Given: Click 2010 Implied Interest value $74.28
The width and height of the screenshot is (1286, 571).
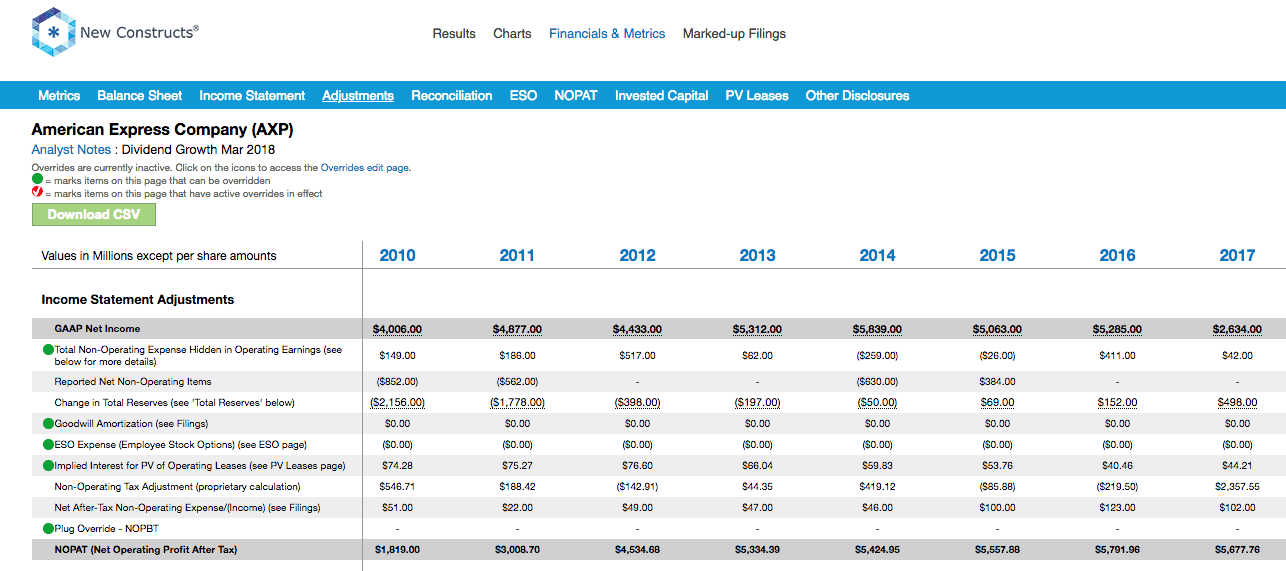Looking at the screenshot, I should click(x=397, y=466).
